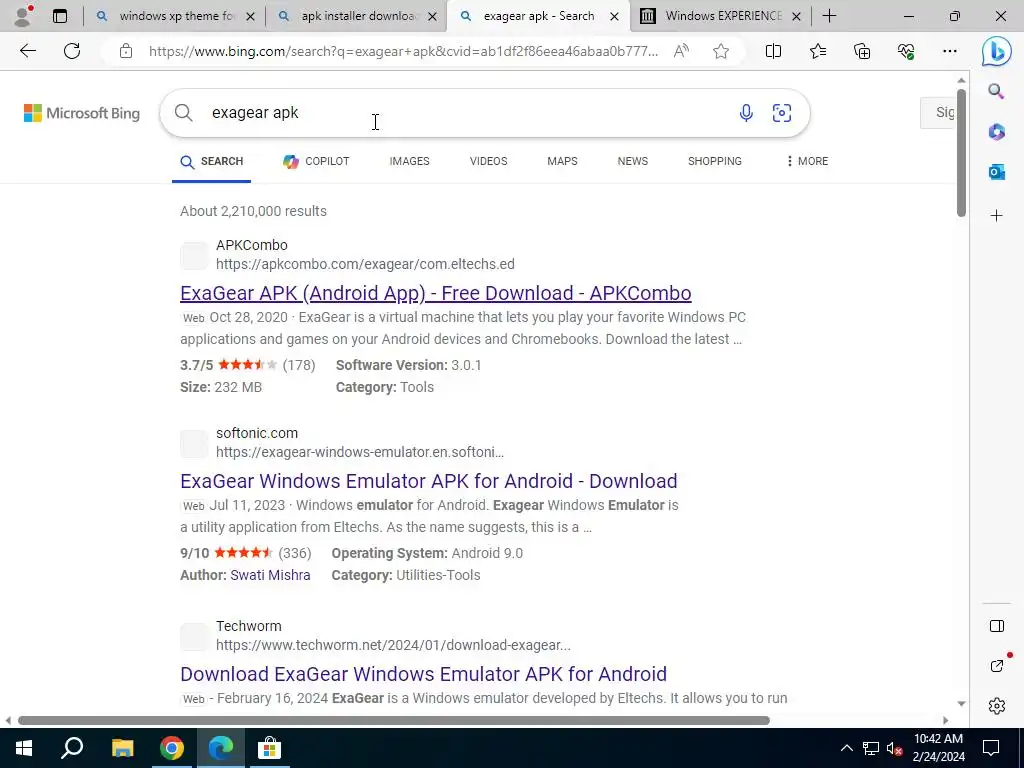This screenshot has width=1024, height=768.
Task: Click the sidebar settings gear icon
Action: pyautogui.click(x=997, y=706)
